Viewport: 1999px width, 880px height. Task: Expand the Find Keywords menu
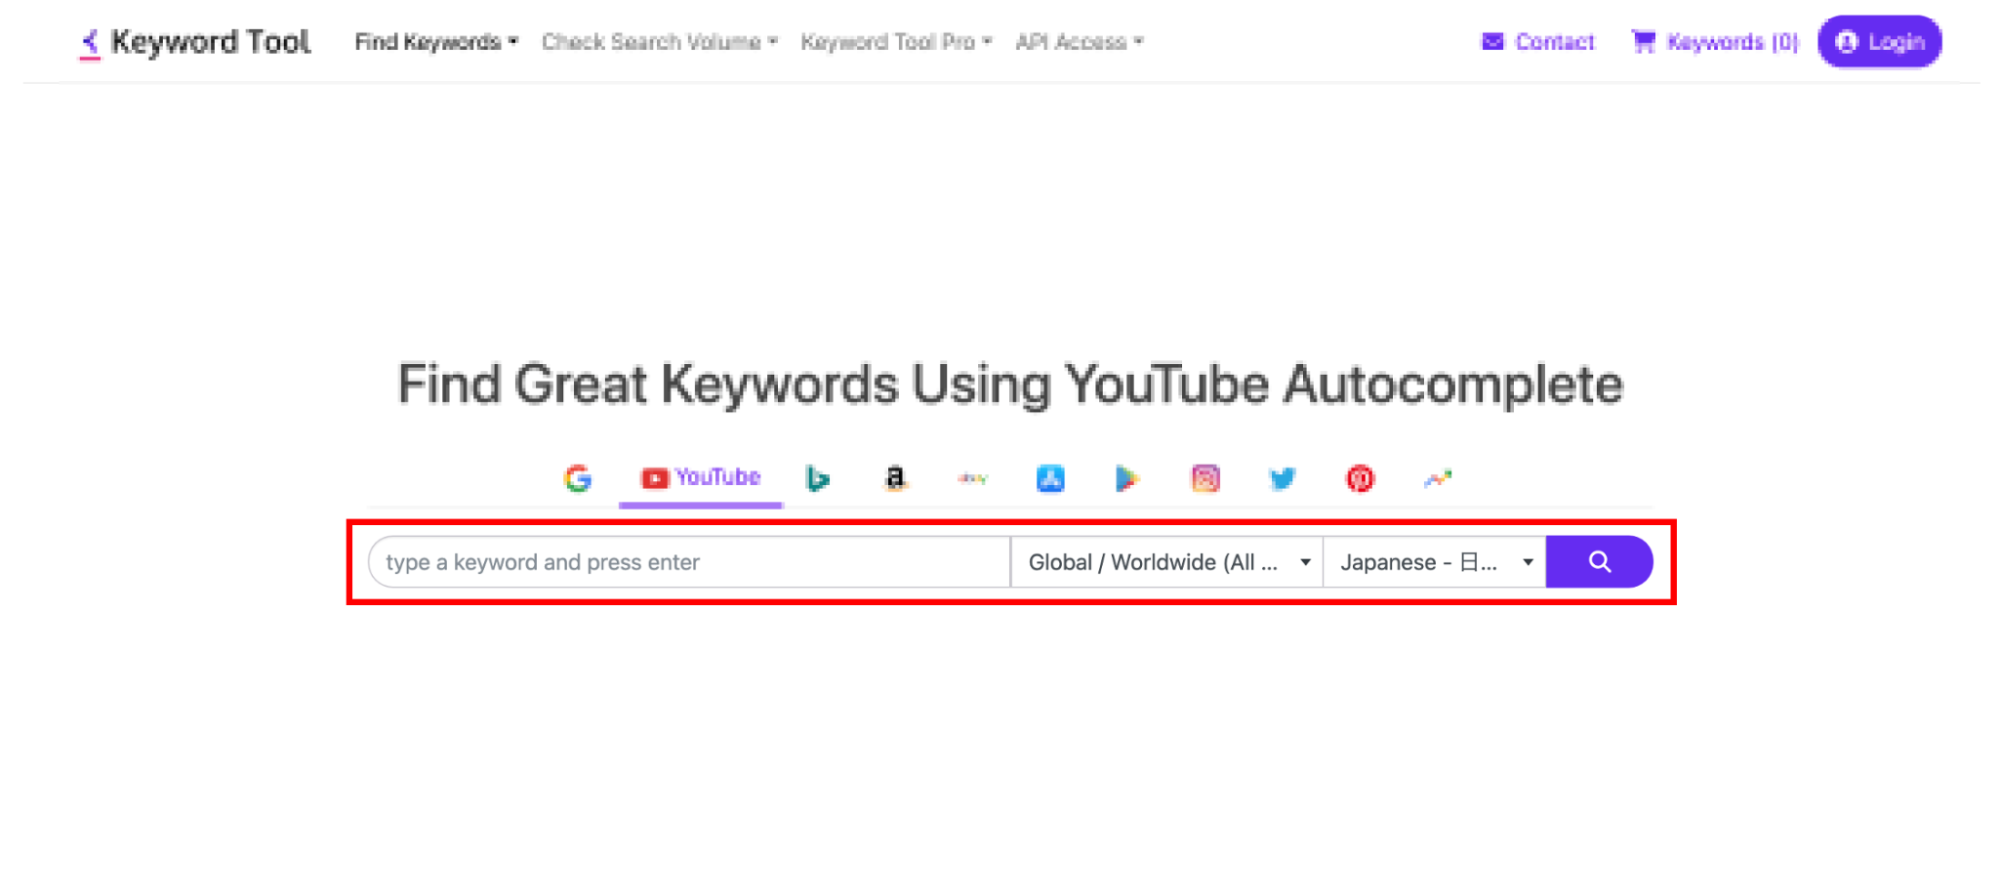coord(436,42)
